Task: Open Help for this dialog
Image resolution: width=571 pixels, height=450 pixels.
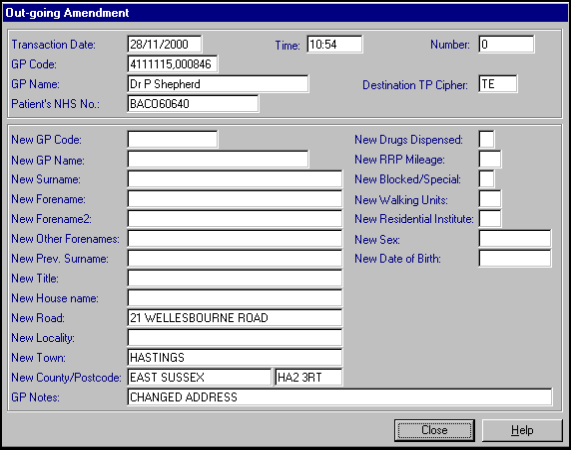Action: [522, 430]
